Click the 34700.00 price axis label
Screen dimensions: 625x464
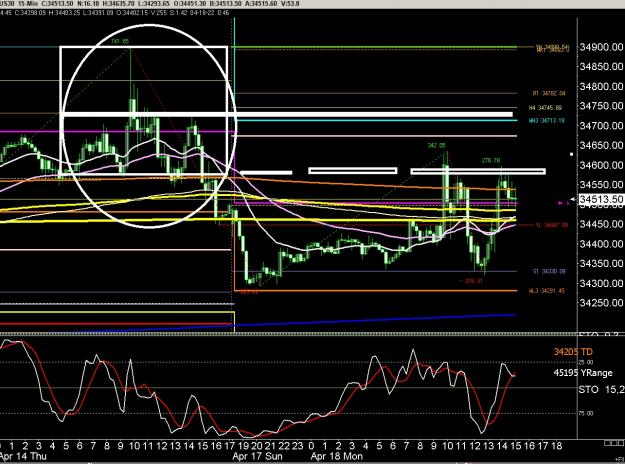[x=601, y=126]
